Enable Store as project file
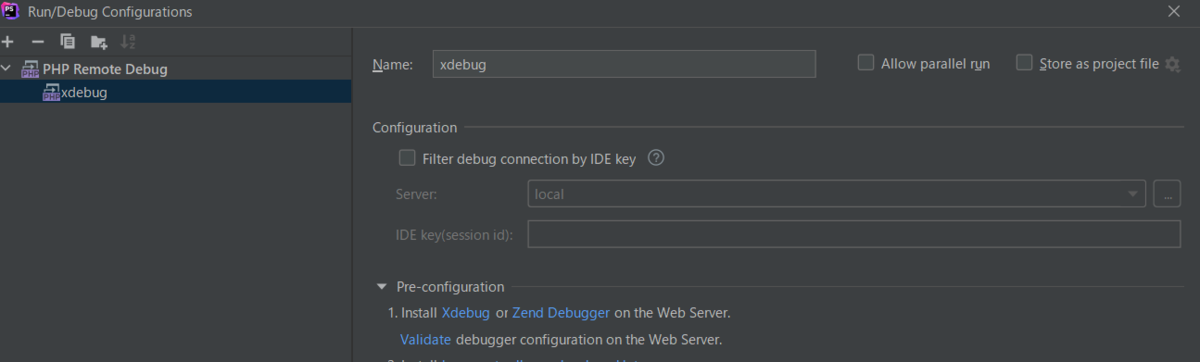 click(x=1024, y=63)
